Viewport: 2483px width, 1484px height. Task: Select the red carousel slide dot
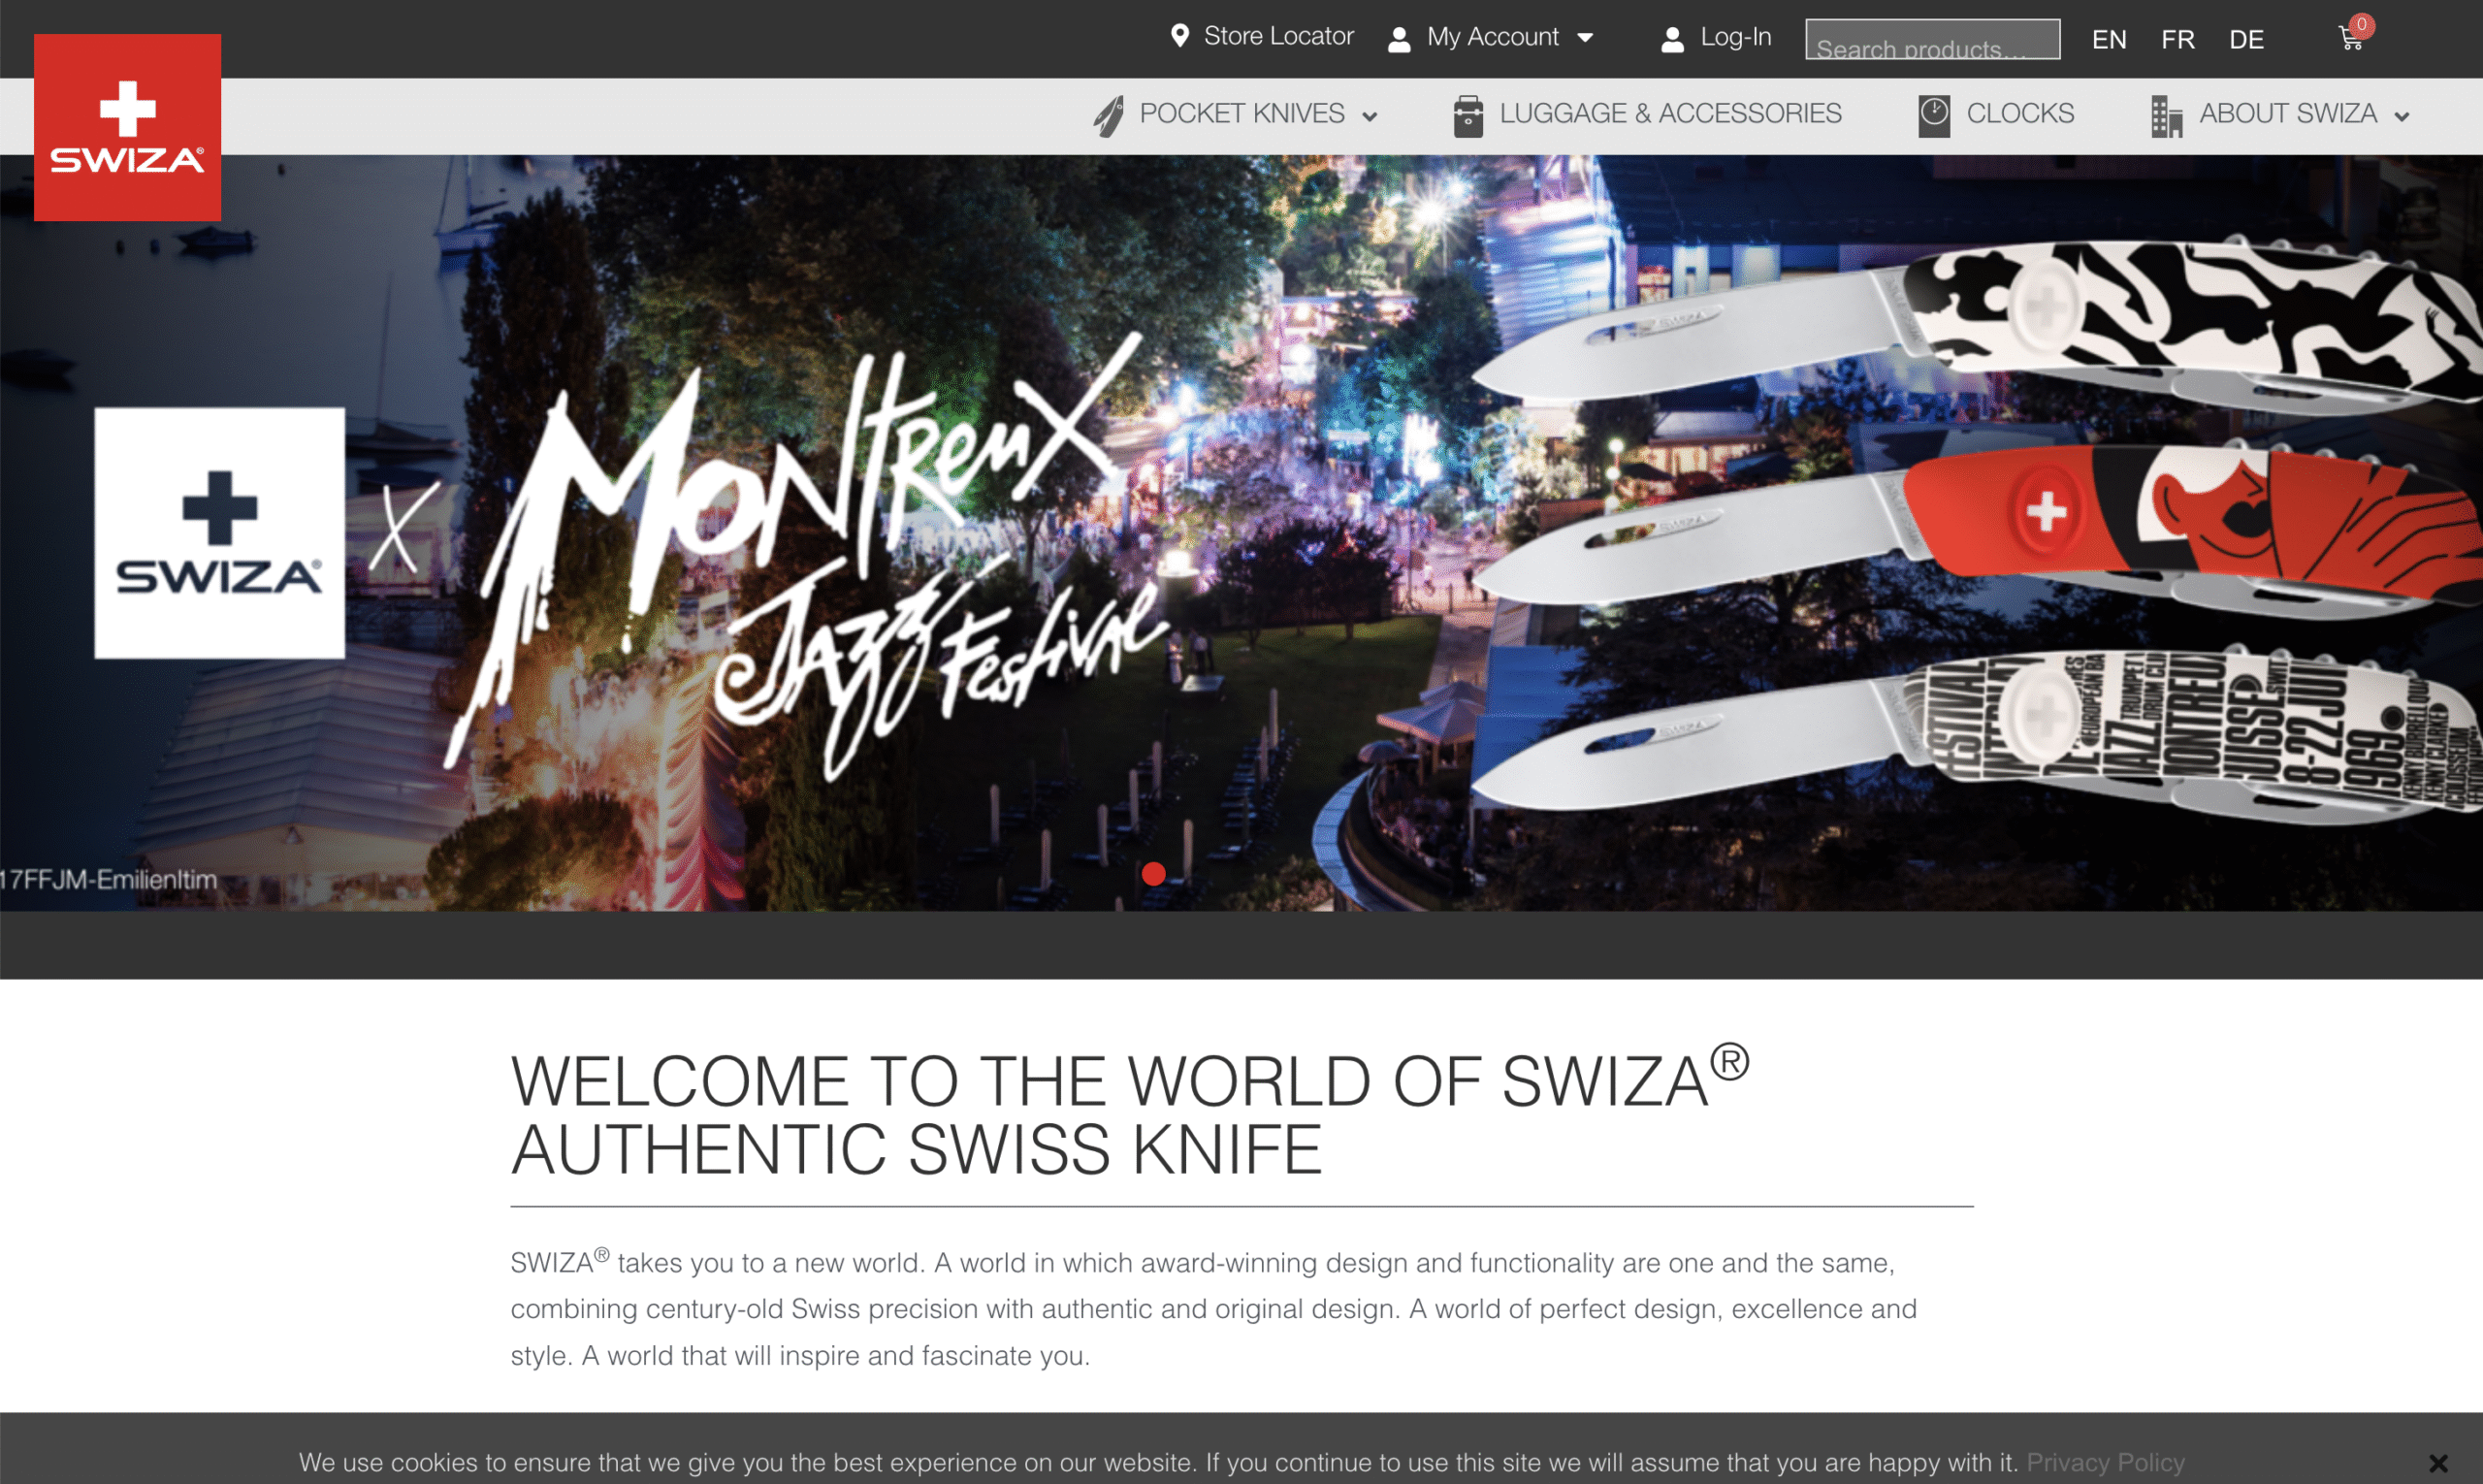(x=1153, y=874)
